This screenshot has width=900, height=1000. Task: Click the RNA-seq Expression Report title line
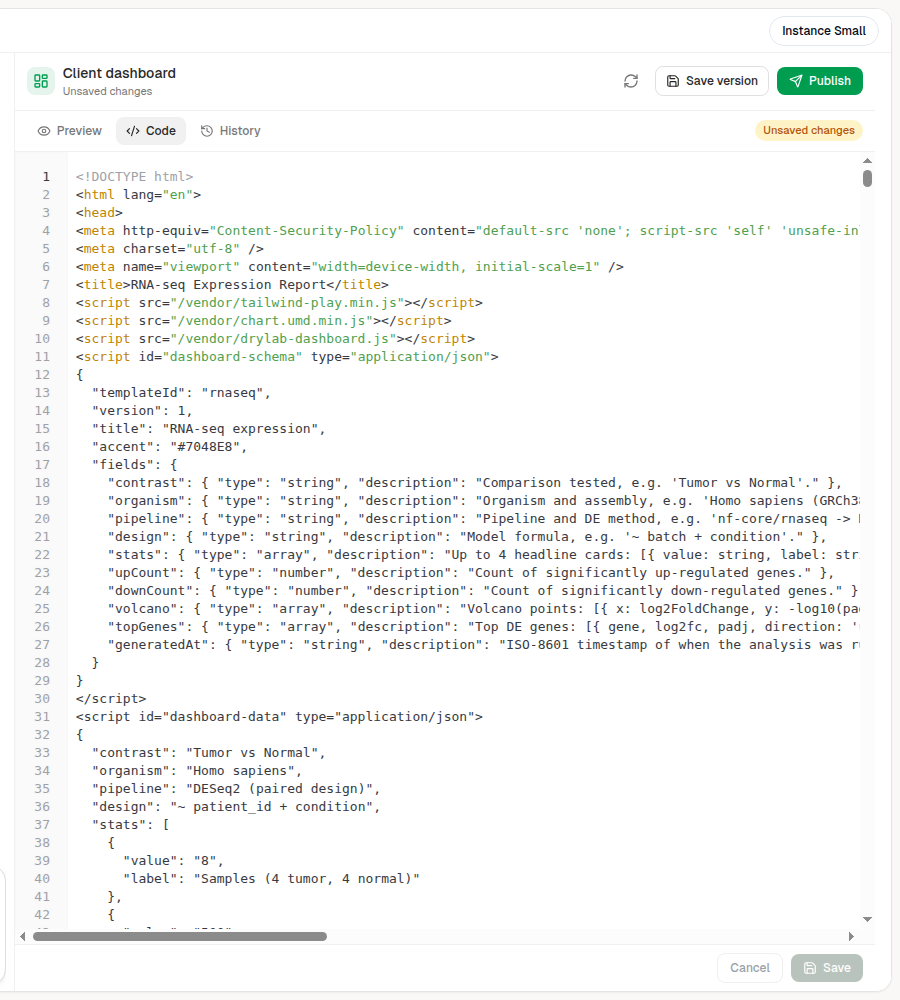[x=232, y=284]
